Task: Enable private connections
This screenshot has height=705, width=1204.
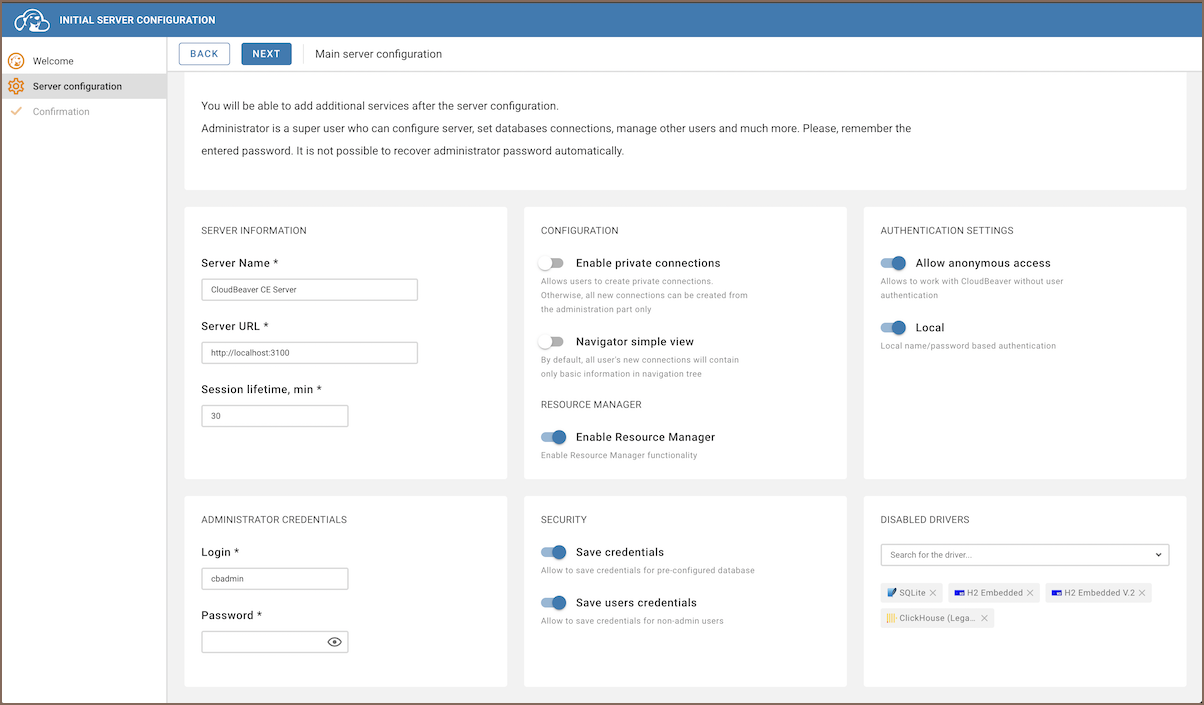Action: 551,262
